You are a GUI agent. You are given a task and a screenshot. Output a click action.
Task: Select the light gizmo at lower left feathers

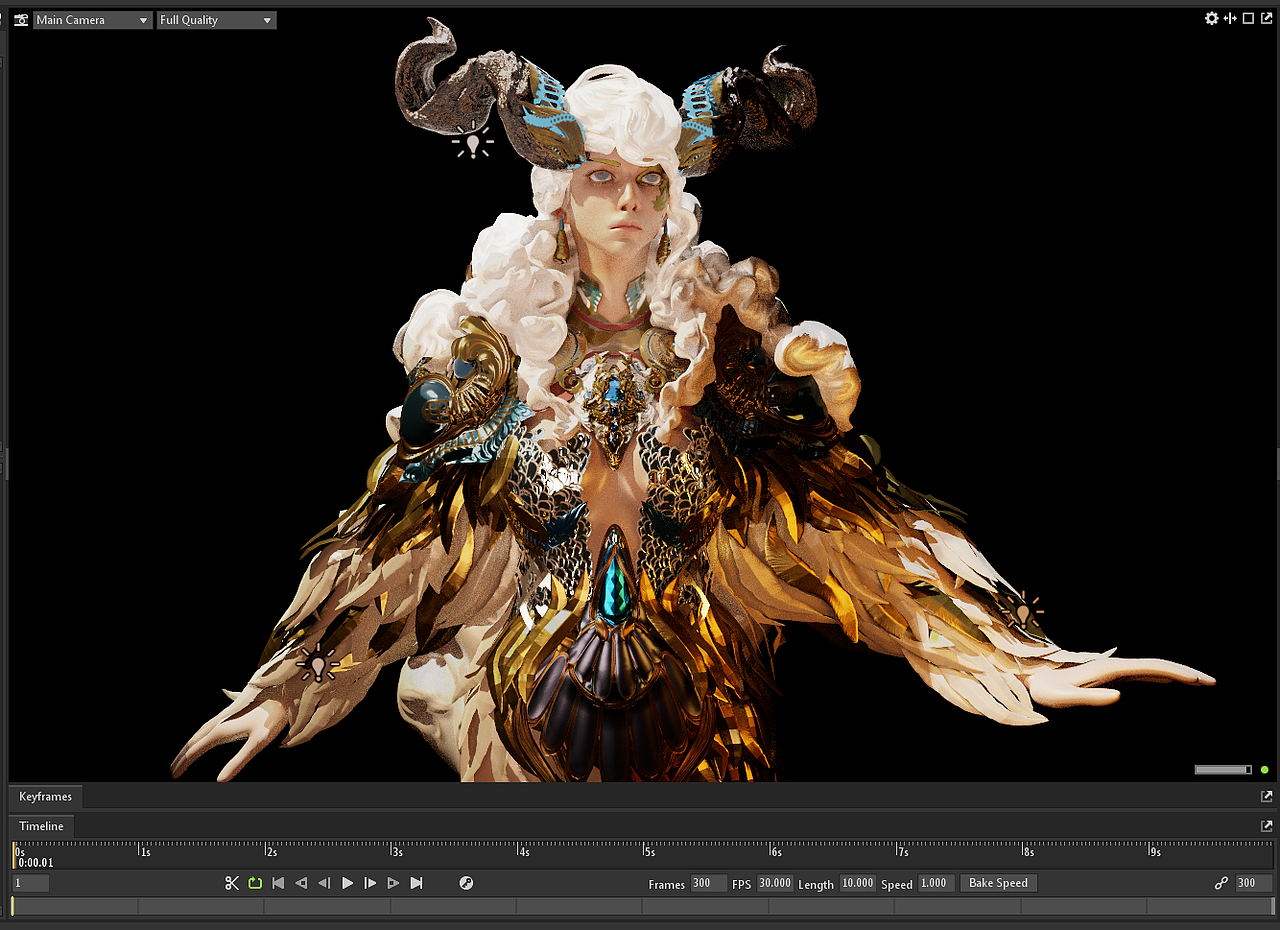click(319, 663)
